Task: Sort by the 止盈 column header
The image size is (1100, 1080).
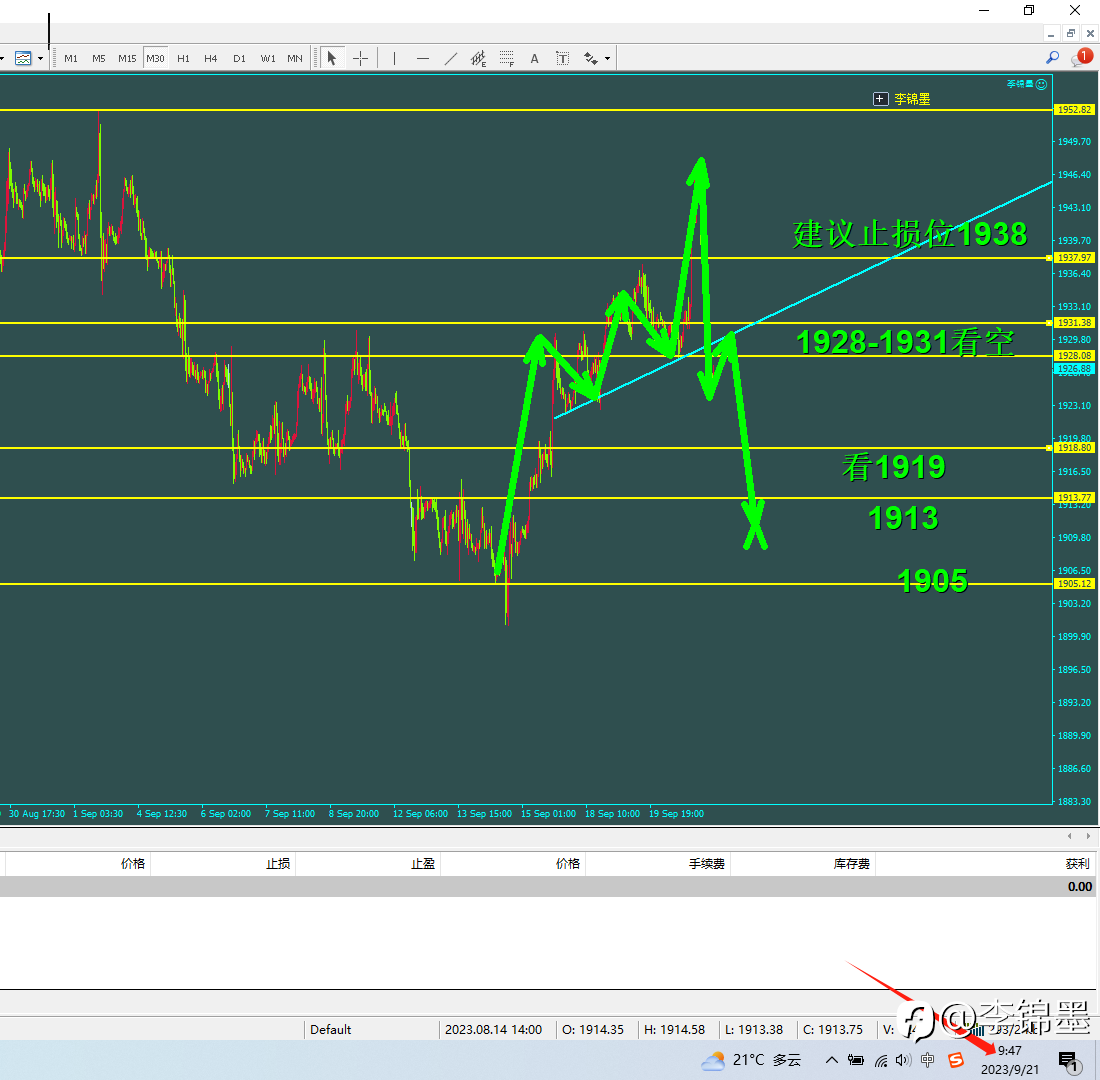Action: [x=423, y=864]
